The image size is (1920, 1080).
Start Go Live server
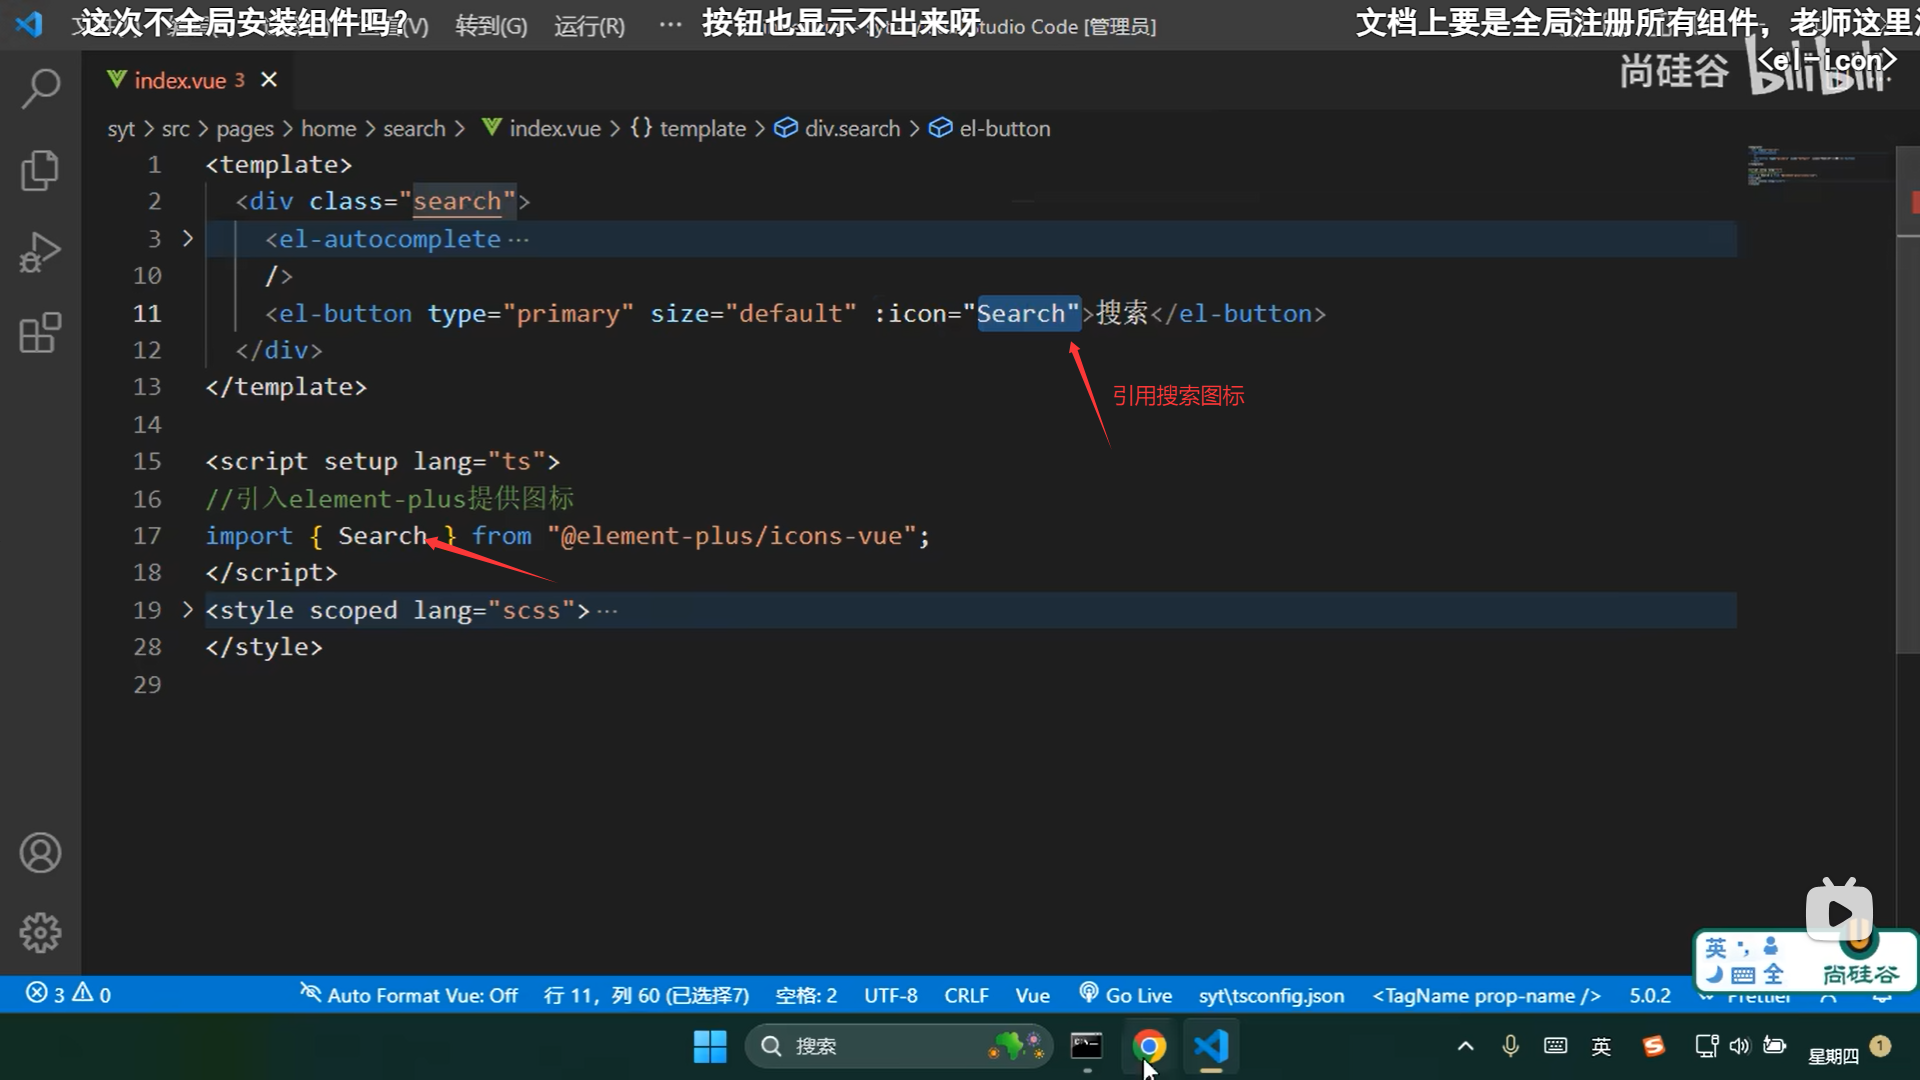(1126, 995)
